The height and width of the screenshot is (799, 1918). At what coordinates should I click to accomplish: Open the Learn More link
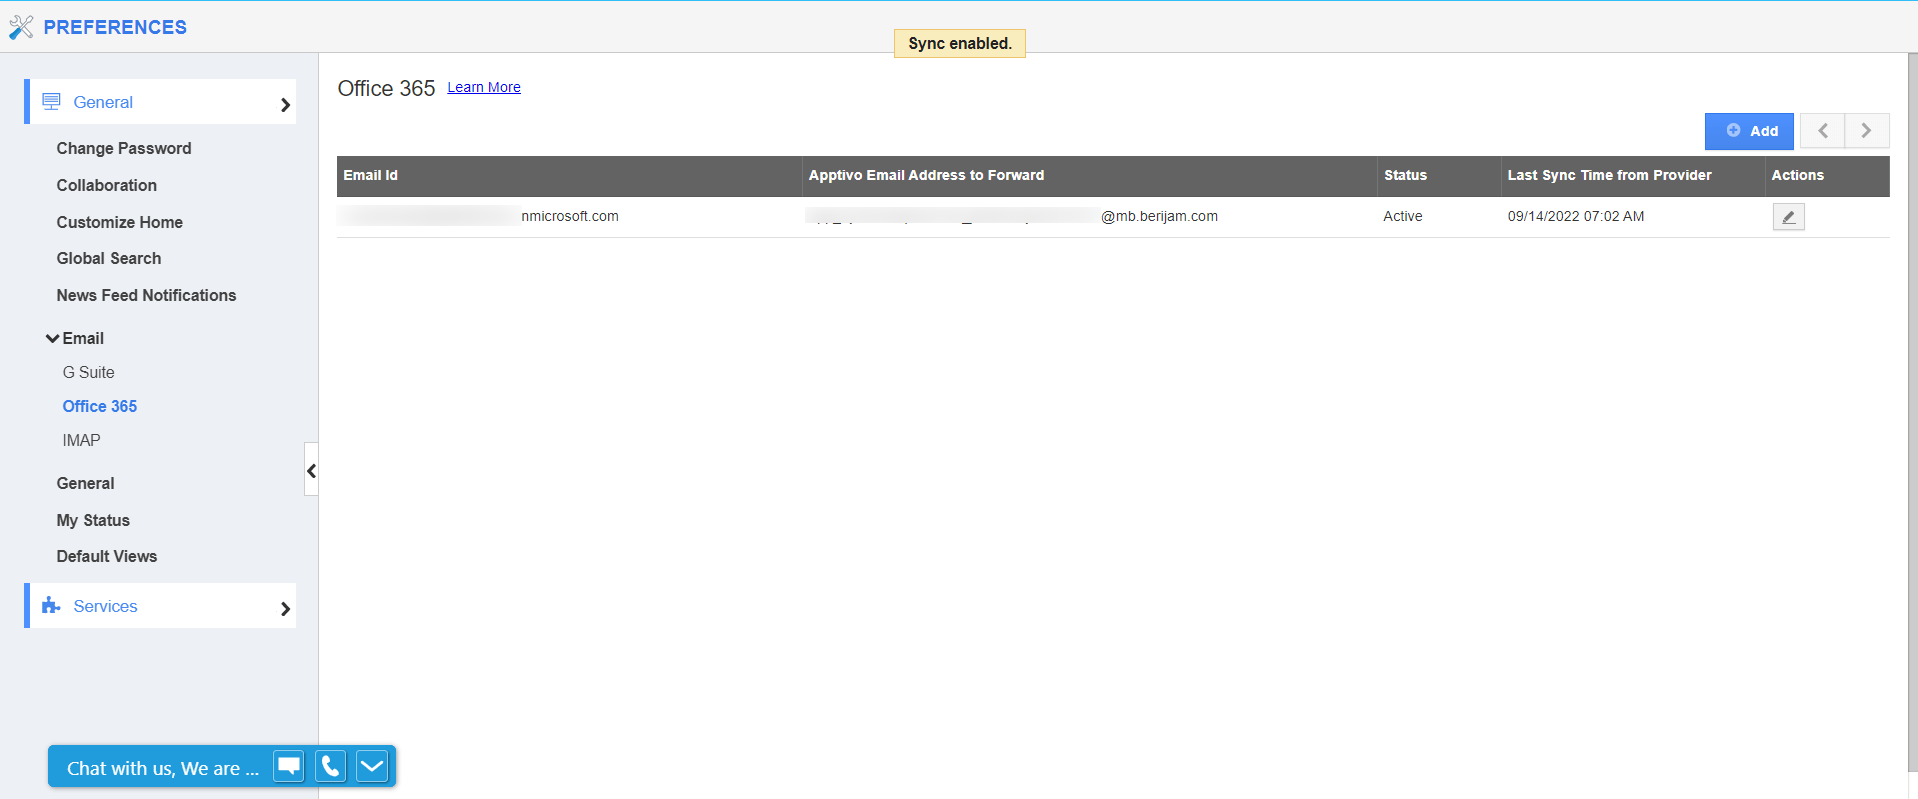pyautogui.click(x=484, y=87)
